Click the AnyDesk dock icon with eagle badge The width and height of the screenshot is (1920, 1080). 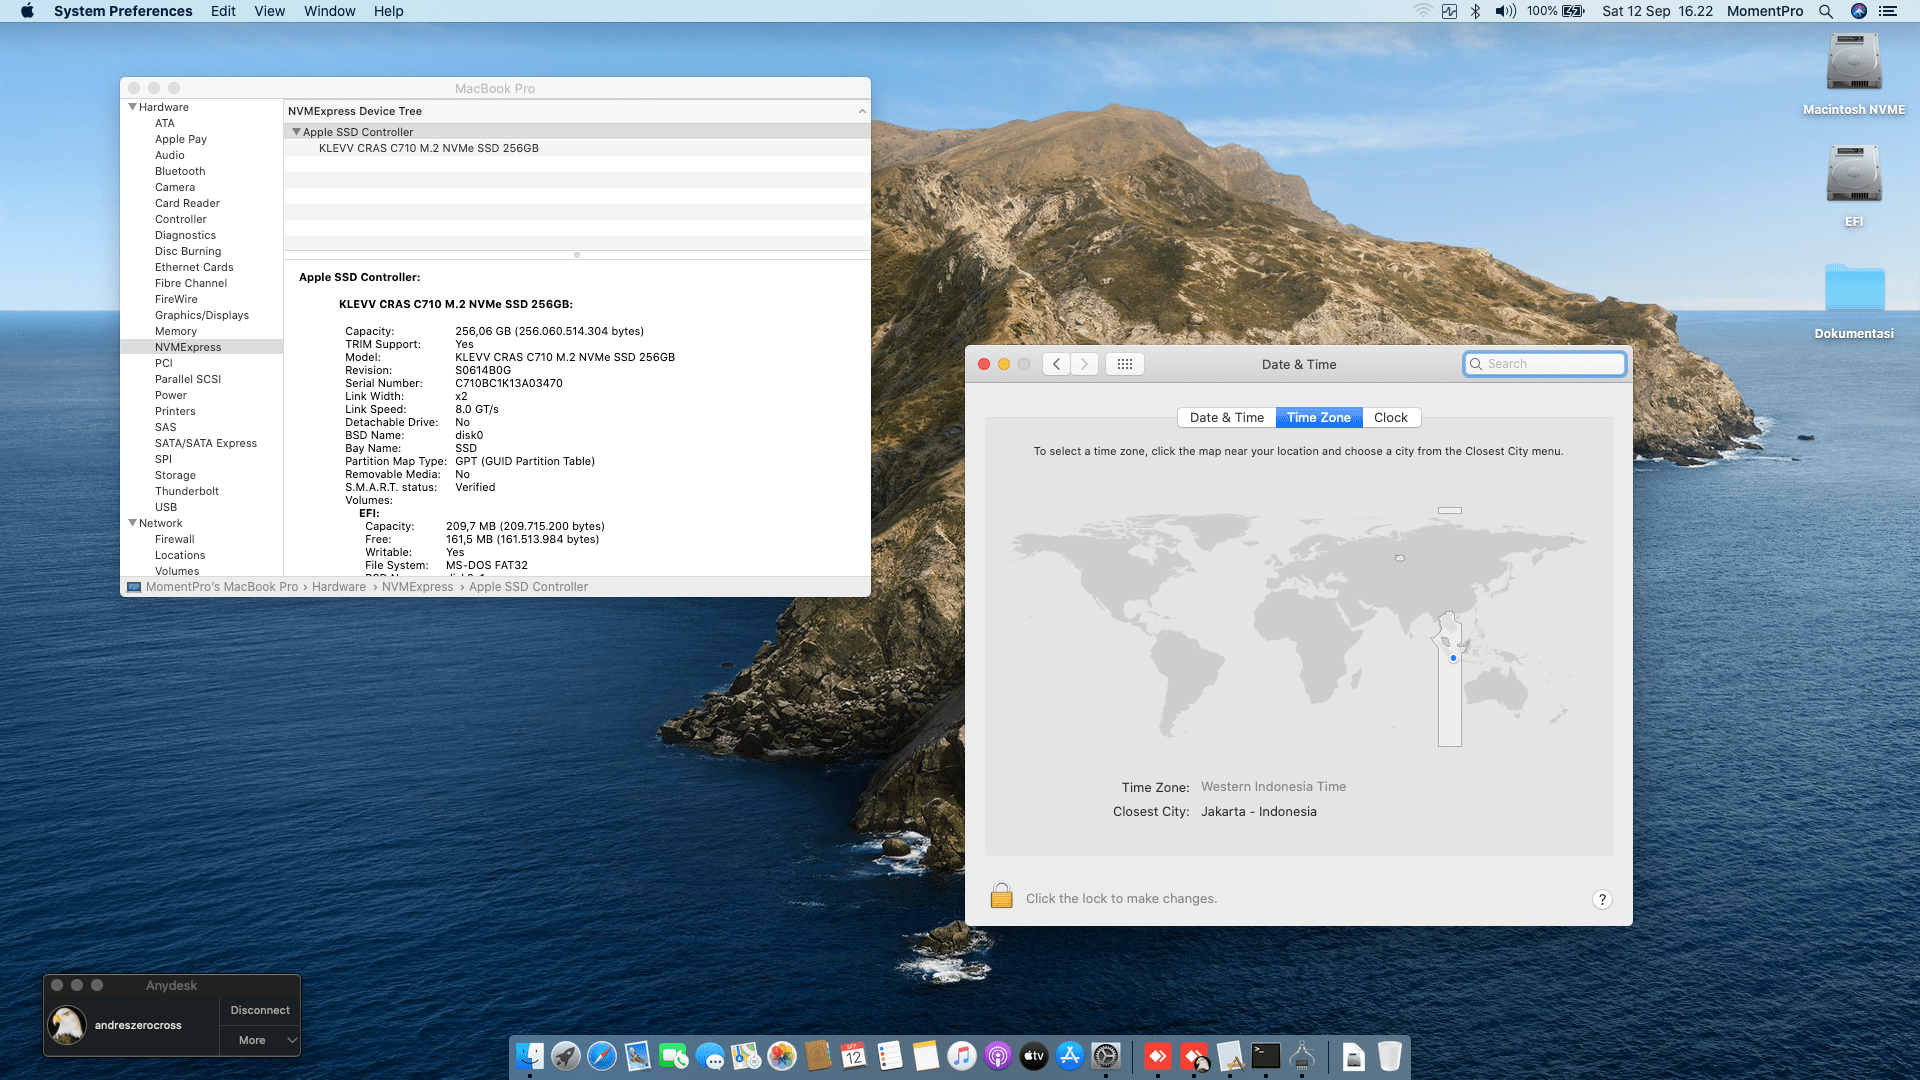pyautogui.click(x=1194, y=1056)
